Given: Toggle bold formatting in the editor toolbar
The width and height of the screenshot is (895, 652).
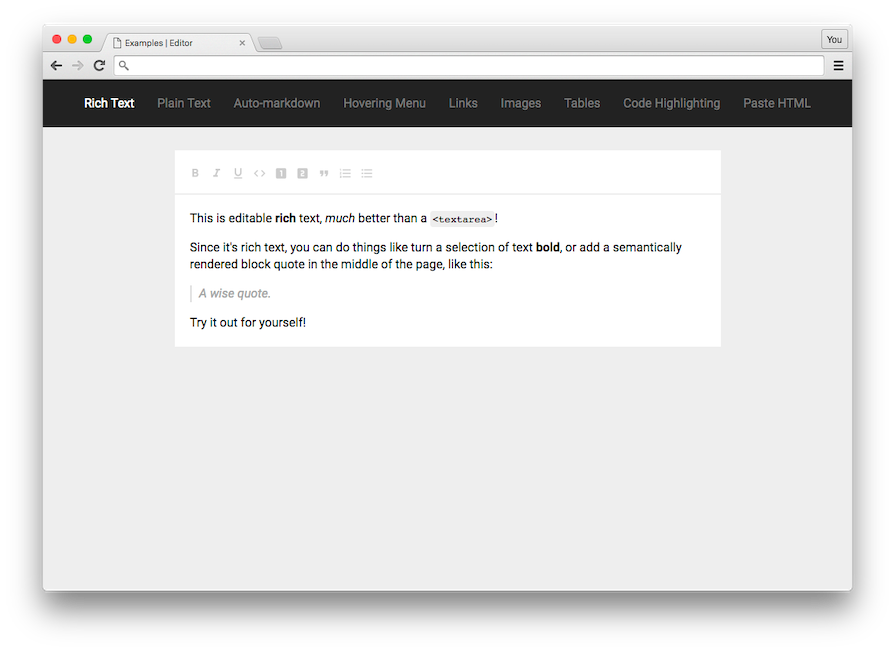Looking at the screenshot, I should [x=195, y=173].
